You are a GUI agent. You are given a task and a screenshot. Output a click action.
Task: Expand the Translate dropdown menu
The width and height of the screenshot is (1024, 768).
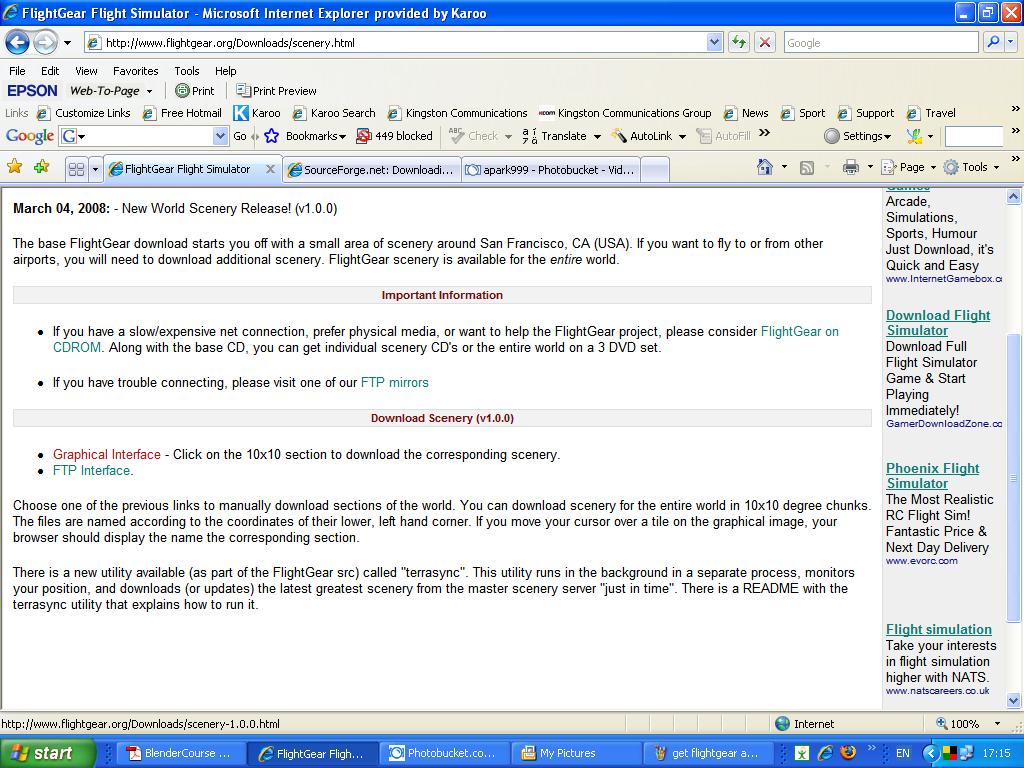pos(596,136)
